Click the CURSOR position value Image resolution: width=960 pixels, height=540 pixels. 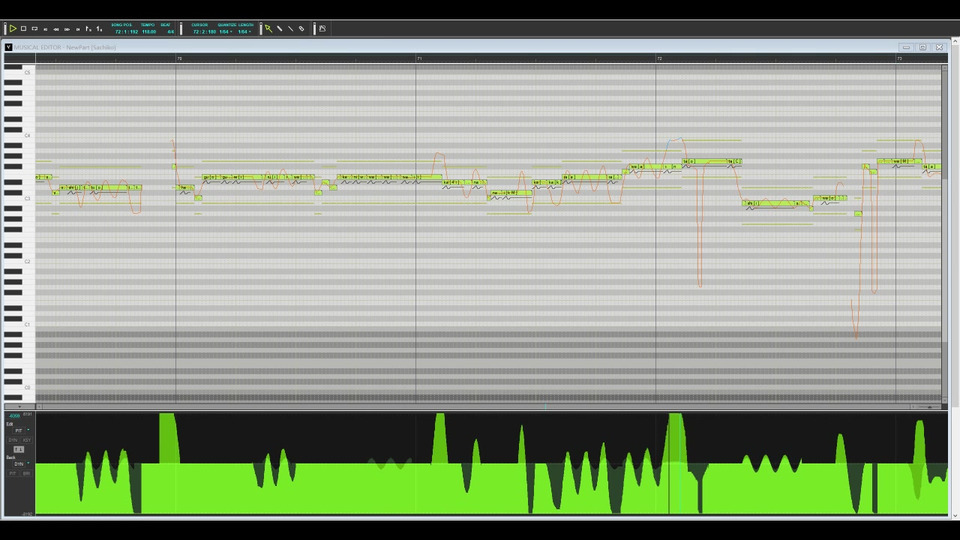[x=204, y=32]
